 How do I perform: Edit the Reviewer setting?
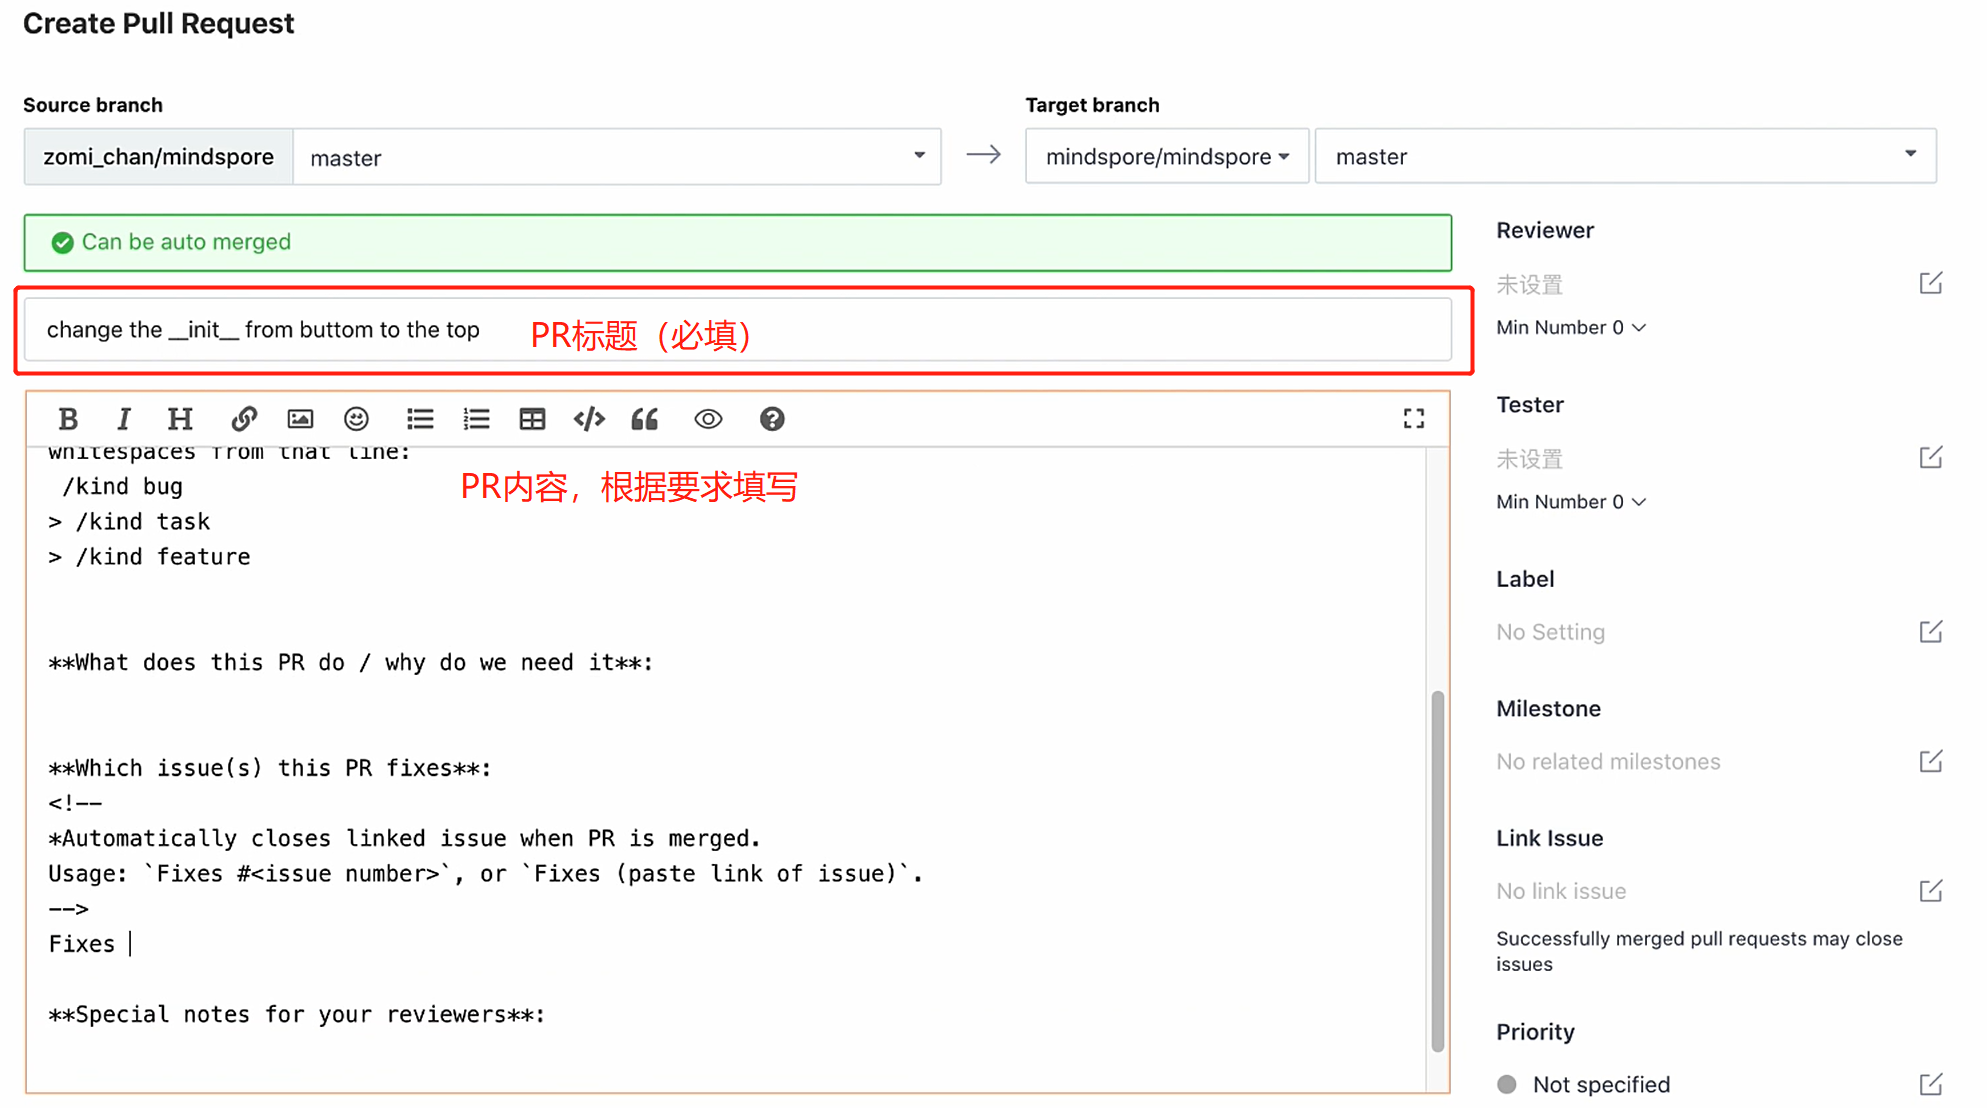(x=1931, y=283)
